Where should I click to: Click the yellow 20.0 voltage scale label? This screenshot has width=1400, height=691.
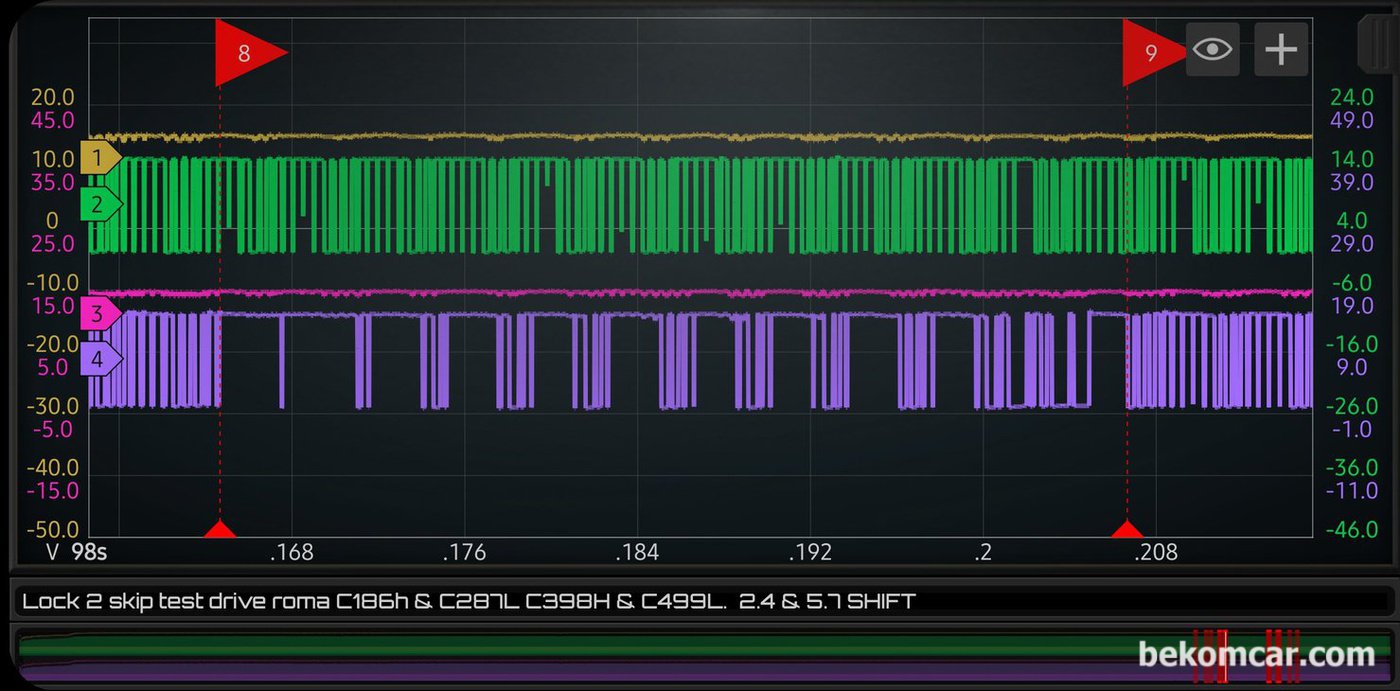[53, 98]
